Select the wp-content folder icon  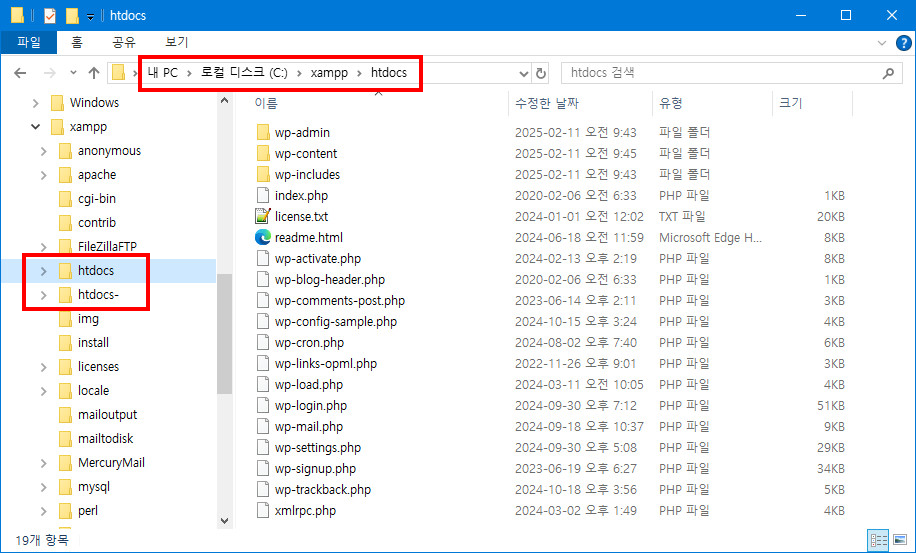pyautogui.click(x=263, y=154)
